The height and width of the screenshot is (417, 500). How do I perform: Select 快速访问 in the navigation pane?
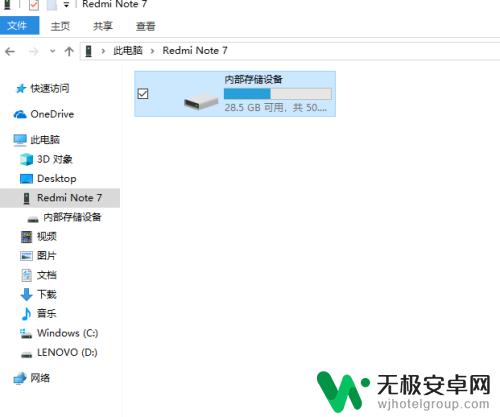click(x=50, y=88)
